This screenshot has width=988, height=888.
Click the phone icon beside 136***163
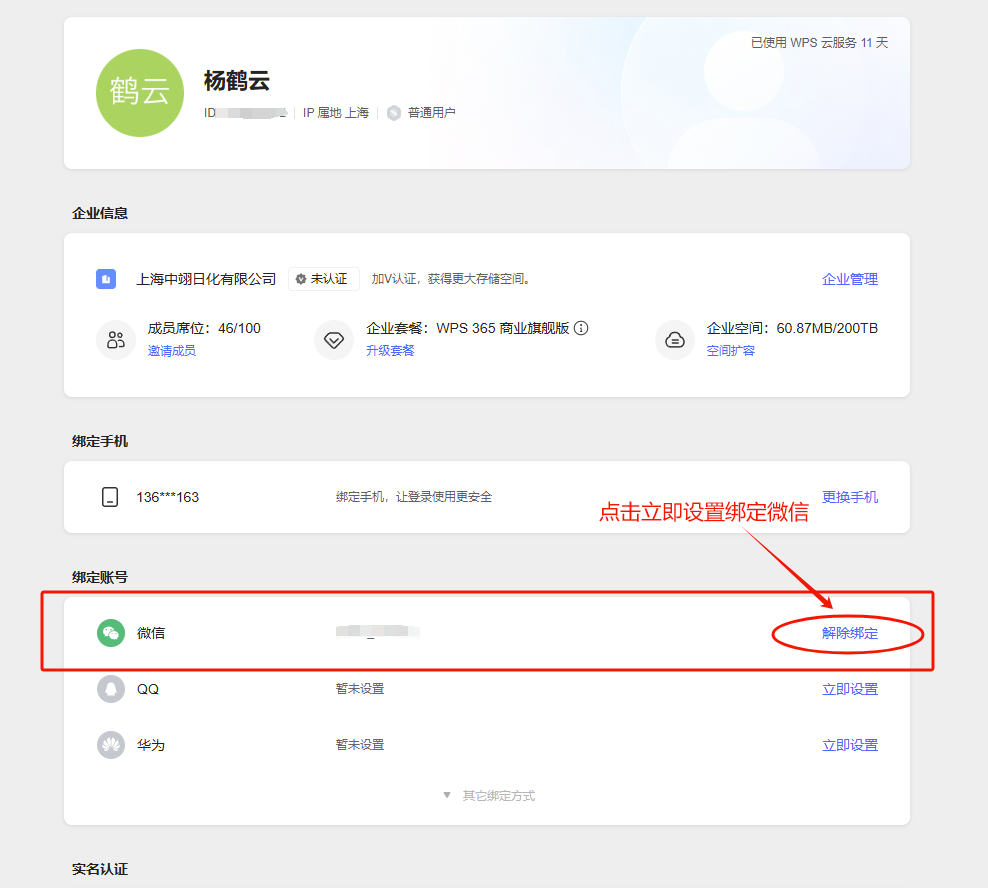pyautogui.click(x=110, y=497)
